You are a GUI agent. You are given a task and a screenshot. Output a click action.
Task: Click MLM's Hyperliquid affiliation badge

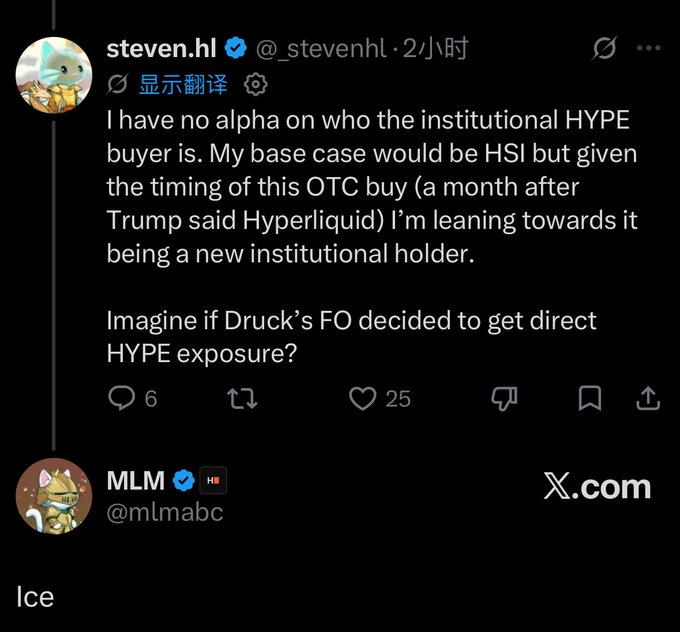213,481
